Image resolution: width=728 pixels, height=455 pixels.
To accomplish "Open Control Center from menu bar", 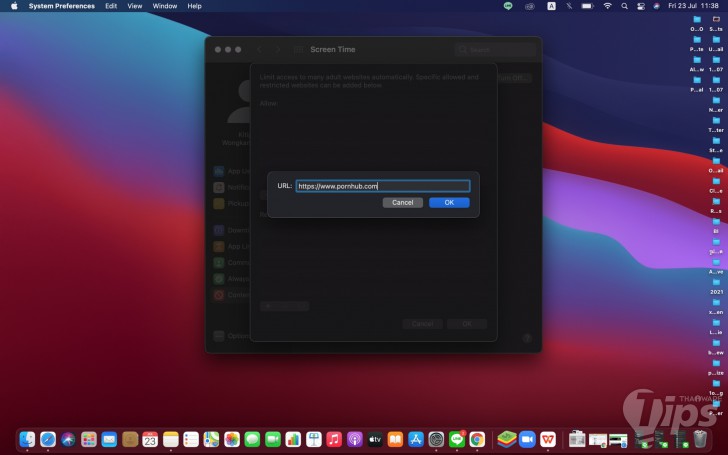I will [641, 6].
